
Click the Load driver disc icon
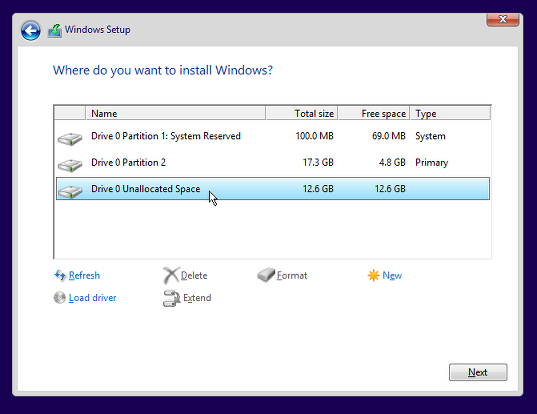pos(60,298)
